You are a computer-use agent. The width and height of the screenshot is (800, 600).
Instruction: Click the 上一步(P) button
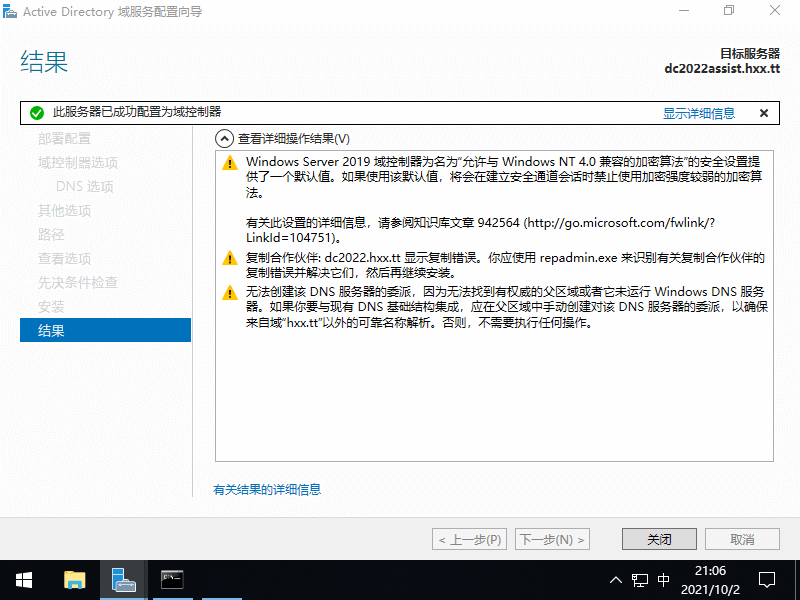click(469, 539)
